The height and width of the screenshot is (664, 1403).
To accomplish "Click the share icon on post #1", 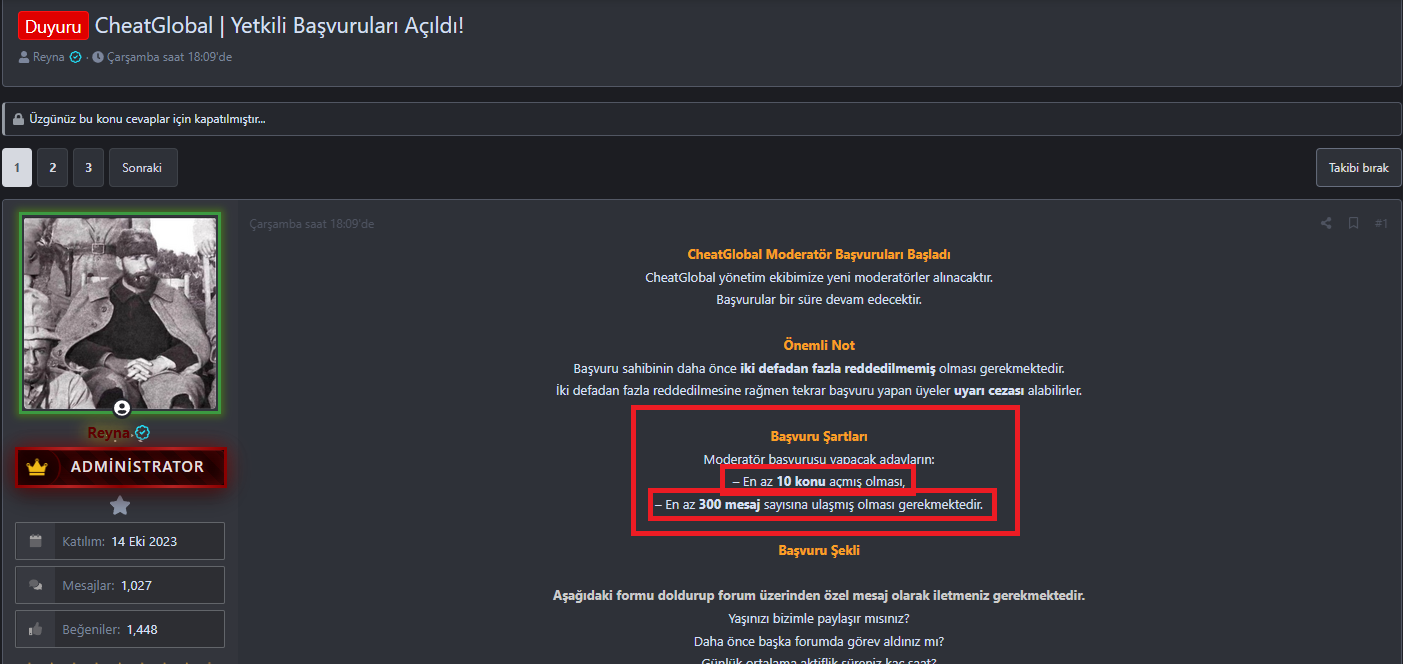I will (1326, 223).
